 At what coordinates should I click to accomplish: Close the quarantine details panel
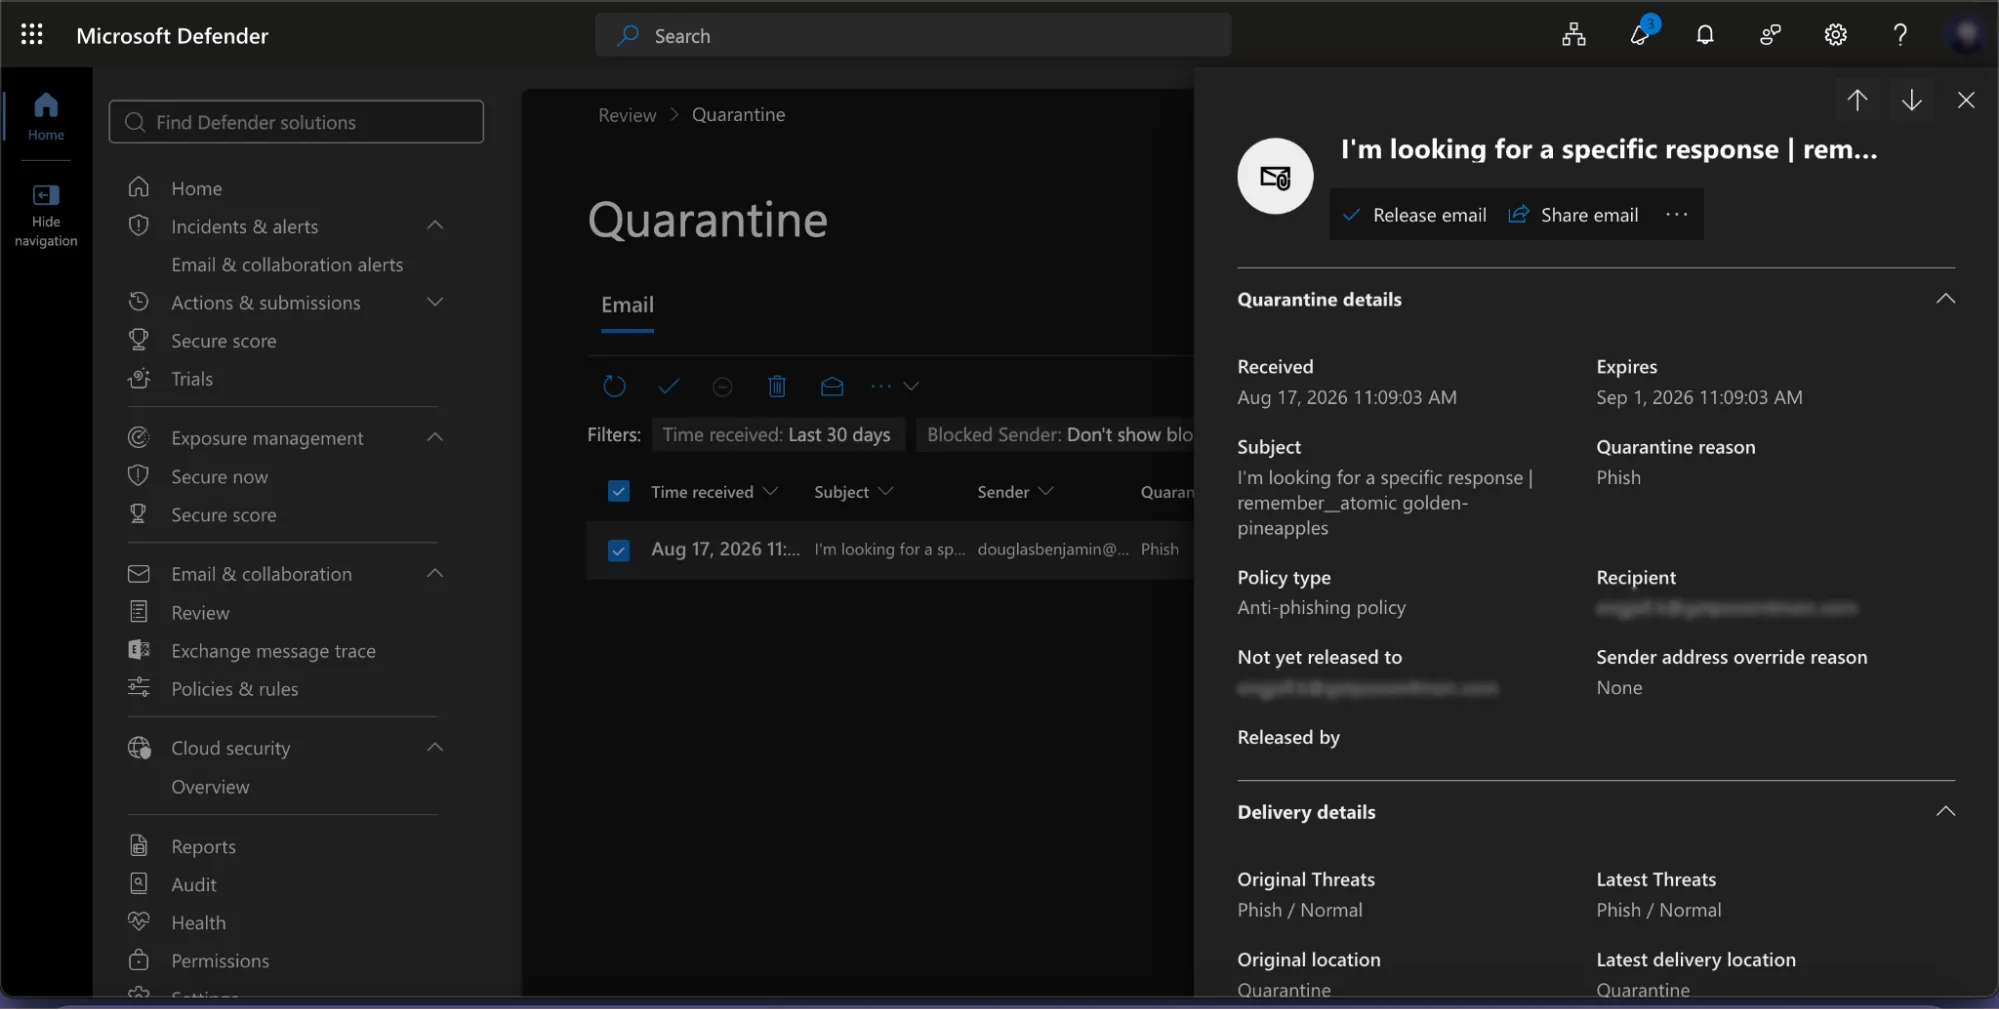[x=1966, y=100]
